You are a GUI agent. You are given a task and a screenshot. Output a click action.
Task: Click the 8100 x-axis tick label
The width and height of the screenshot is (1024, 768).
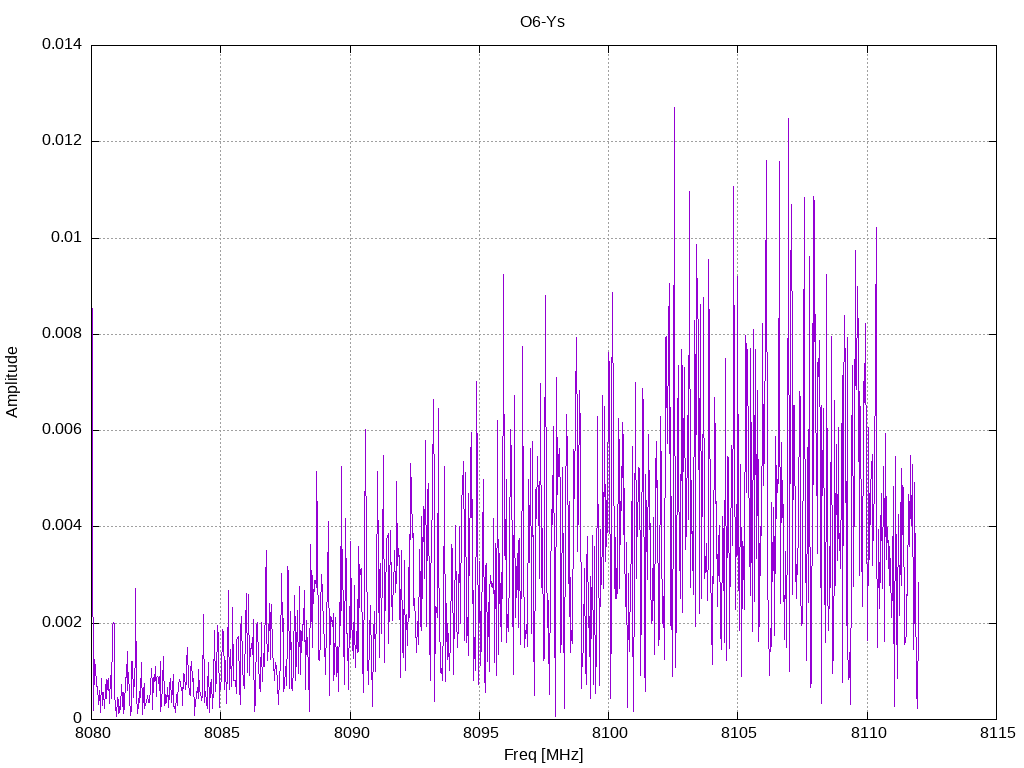coord(609,733)
